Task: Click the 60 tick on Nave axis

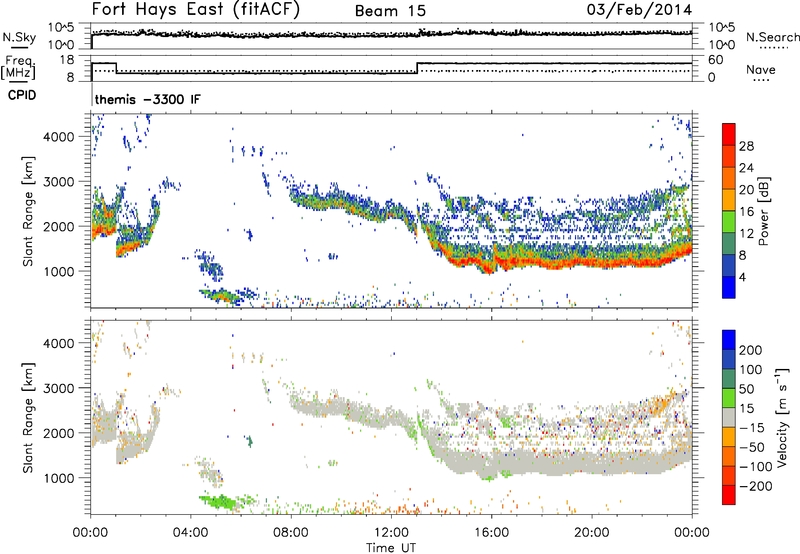Action: [716, 60]
